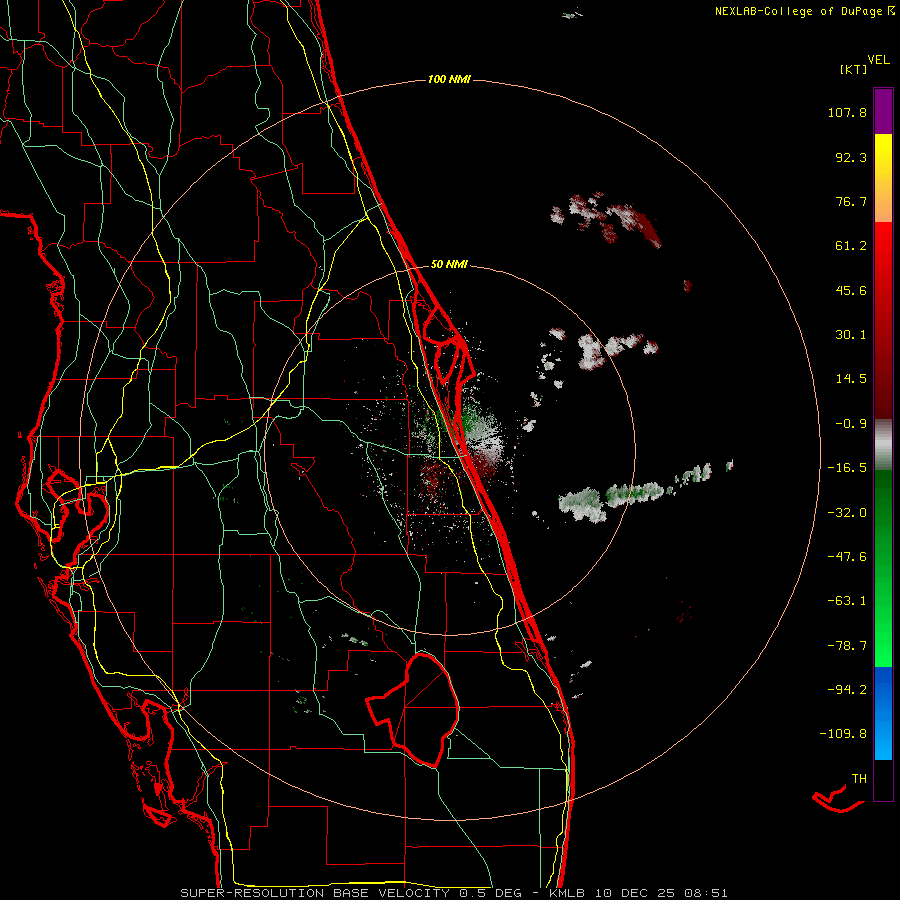Image resolution: width=900 pixels, height=900 pixels.
Task: Select the -16.5 scale value
Action: pyautogui.click(x=847, y=468)
